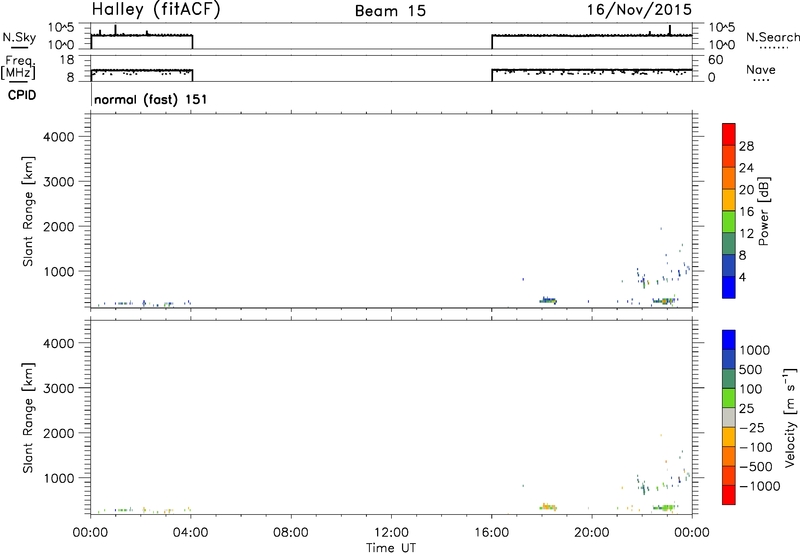Click the '08:00' time axis tick label
Screen dimensions: 800x554
coord(291,532)
